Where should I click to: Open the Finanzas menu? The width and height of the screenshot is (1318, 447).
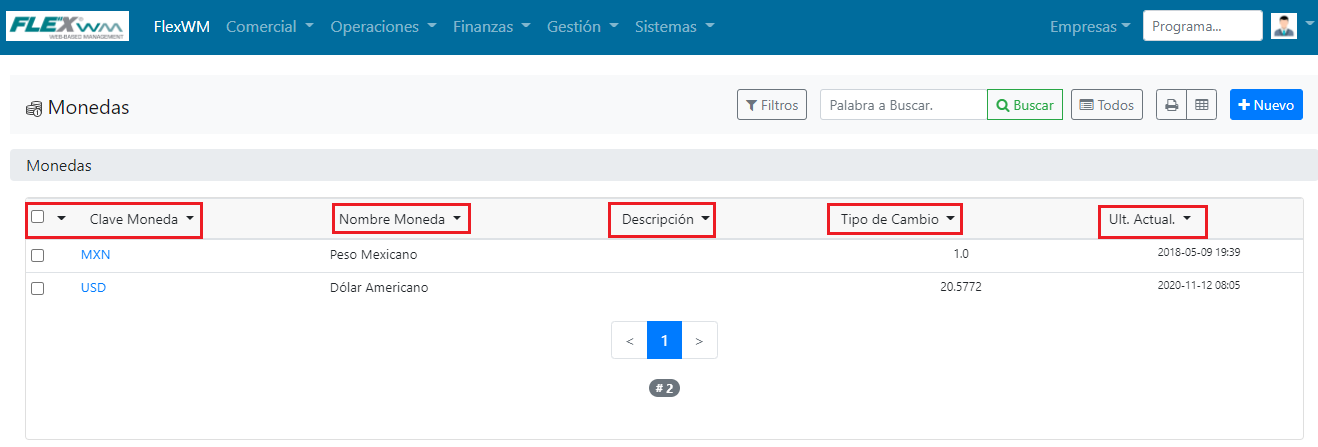tap(491, 27)
